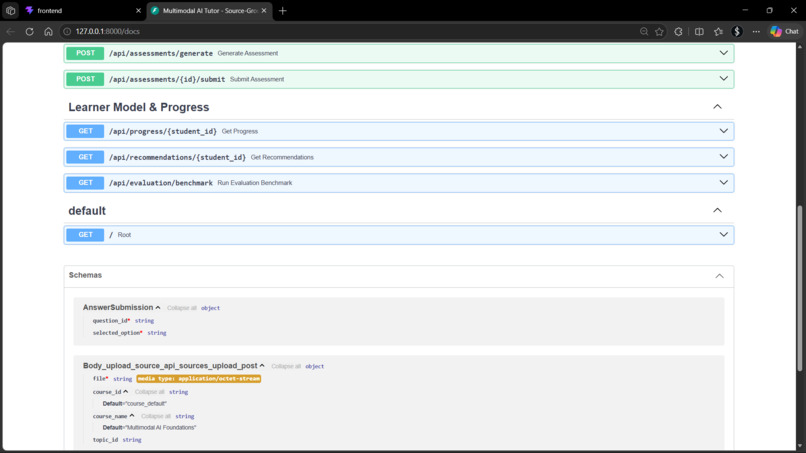Click scrollbar up arrow

(799, 47)
